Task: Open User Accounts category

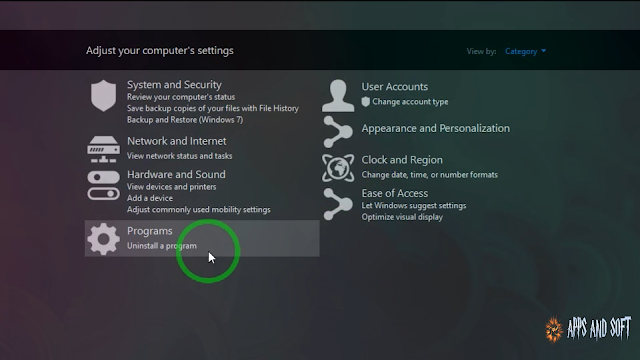Action: pyautogui.click(x=394, y=87)
